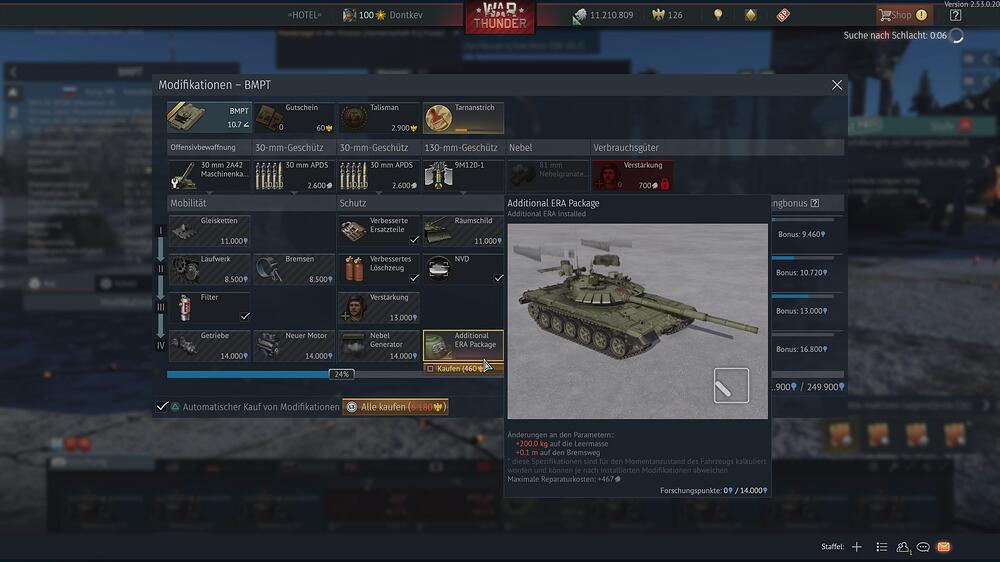Open the help question mark icon at top right
The image size is (1000, 562).
[x=955, y=15]
